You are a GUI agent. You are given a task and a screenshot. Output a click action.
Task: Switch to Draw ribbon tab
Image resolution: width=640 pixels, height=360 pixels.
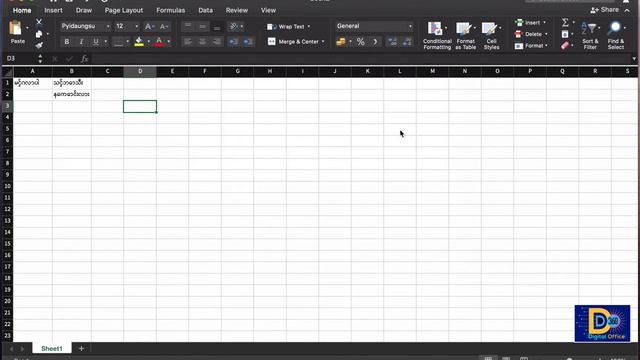tap(84, 10)
